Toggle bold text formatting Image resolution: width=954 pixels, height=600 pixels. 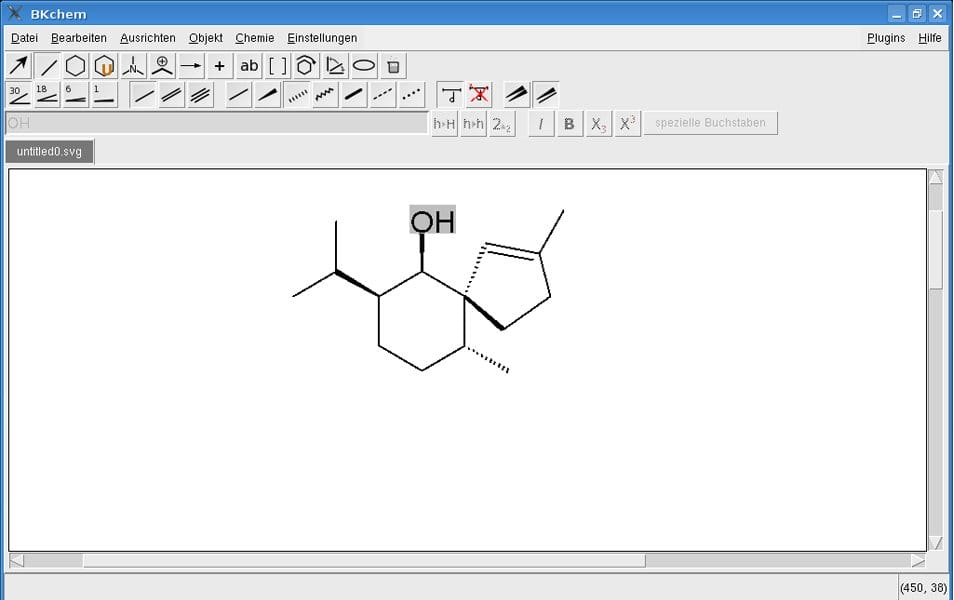[568, 123]
